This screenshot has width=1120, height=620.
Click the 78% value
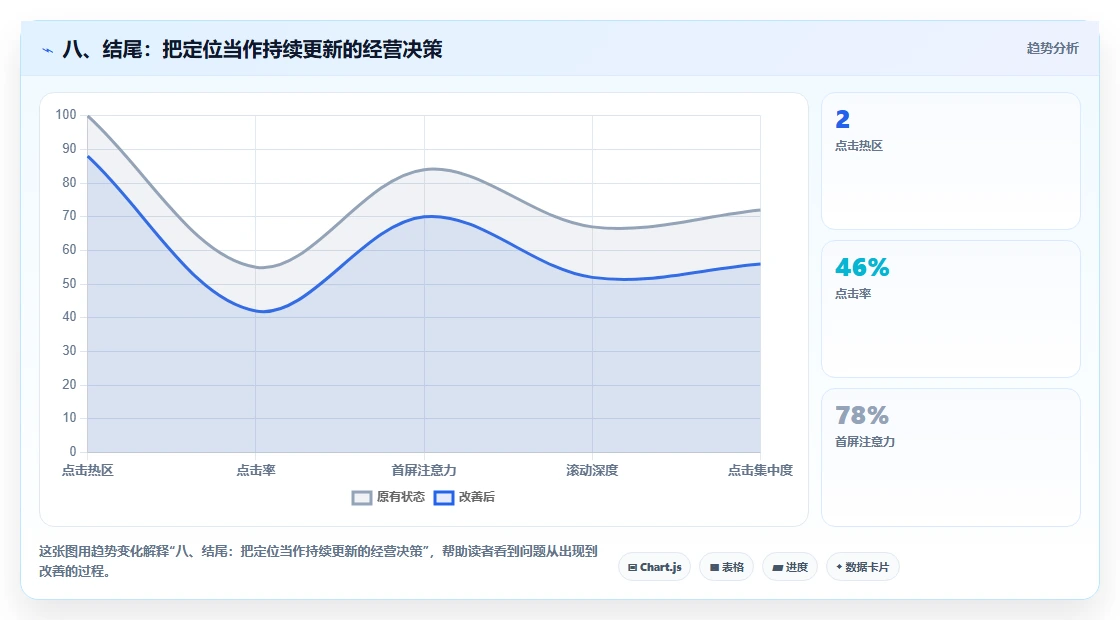(x=862, y=416)
